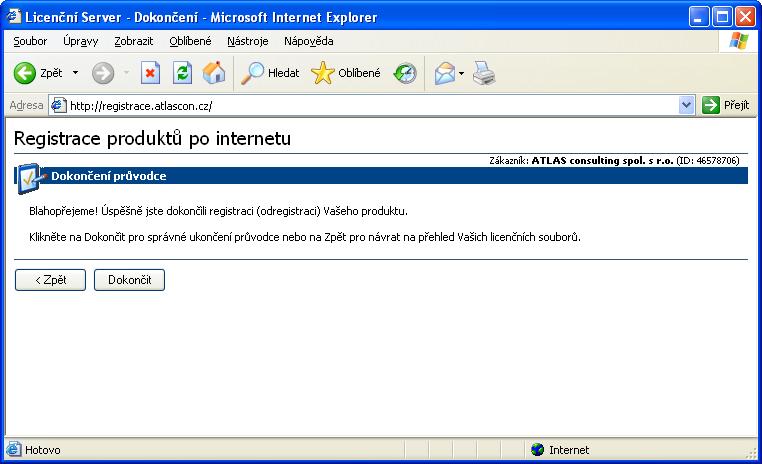Viewport: 762px width, 464px height.
Task: Click the customer name "ATLAS consulting spol. s r.o."
Action: pos(602,161)
